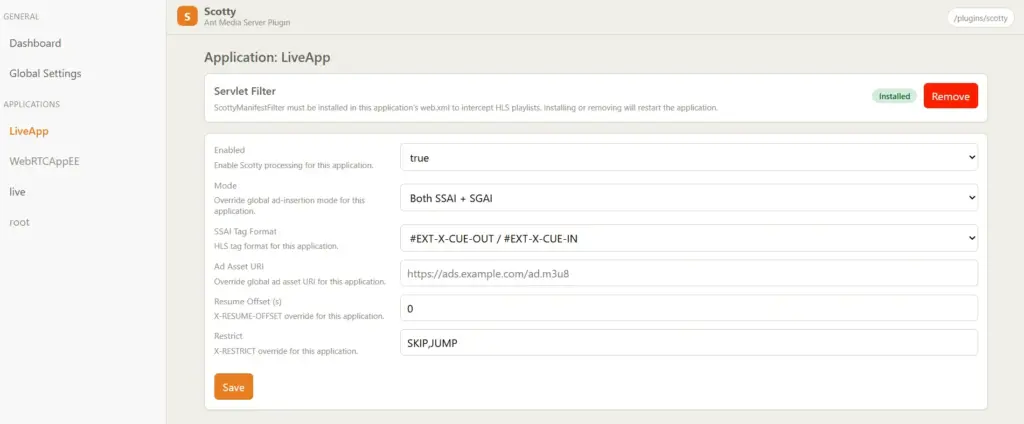
Task: Click the Mode setting label
Action: point(225,186)
